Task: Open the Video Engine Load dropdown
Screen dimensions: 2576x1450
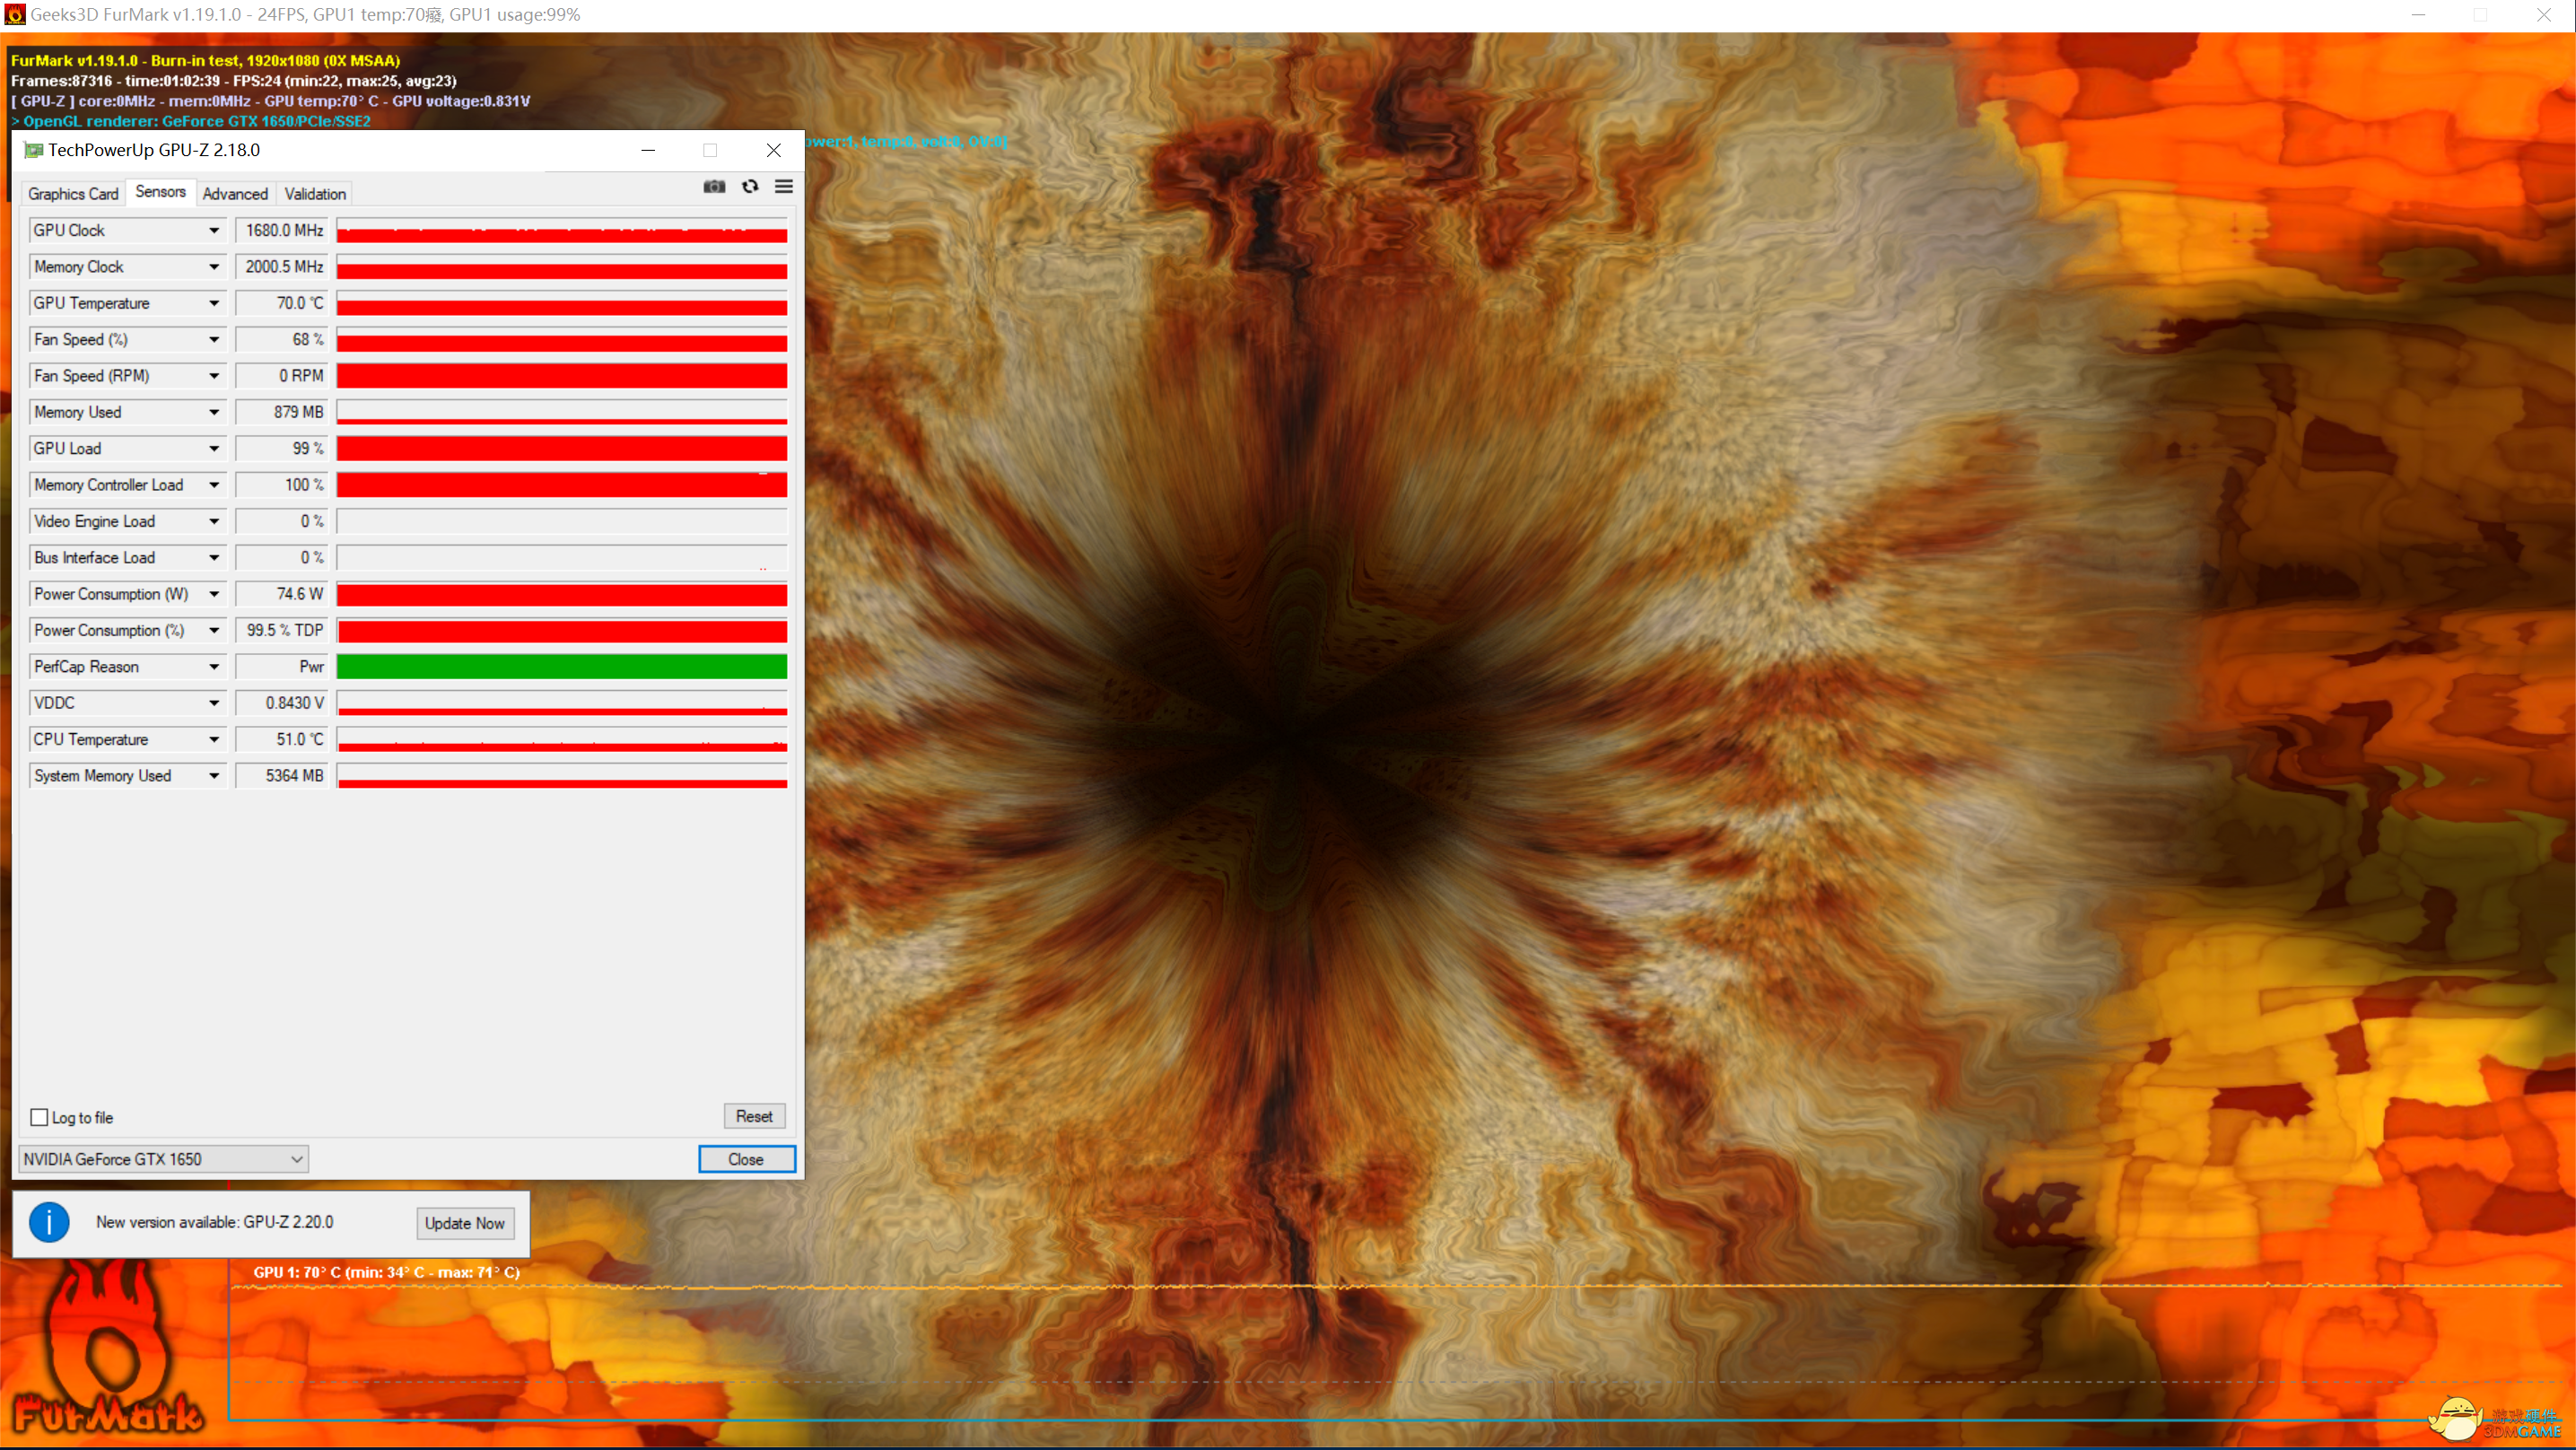Action: coord(214,521)
